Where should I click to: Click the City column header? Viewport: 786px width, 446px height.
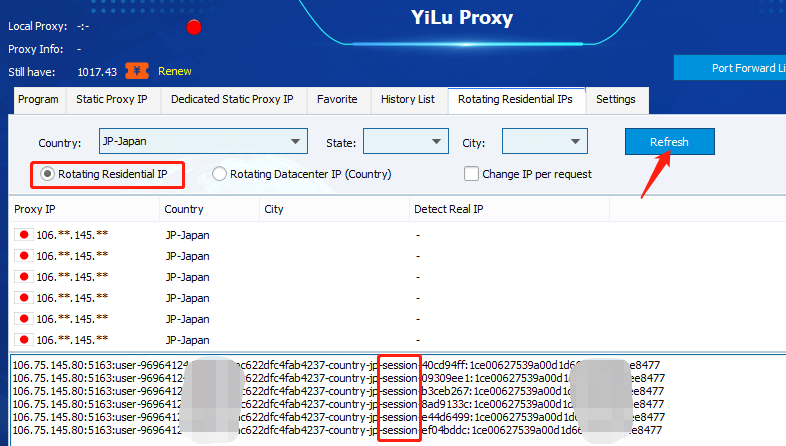coord(334,209)
